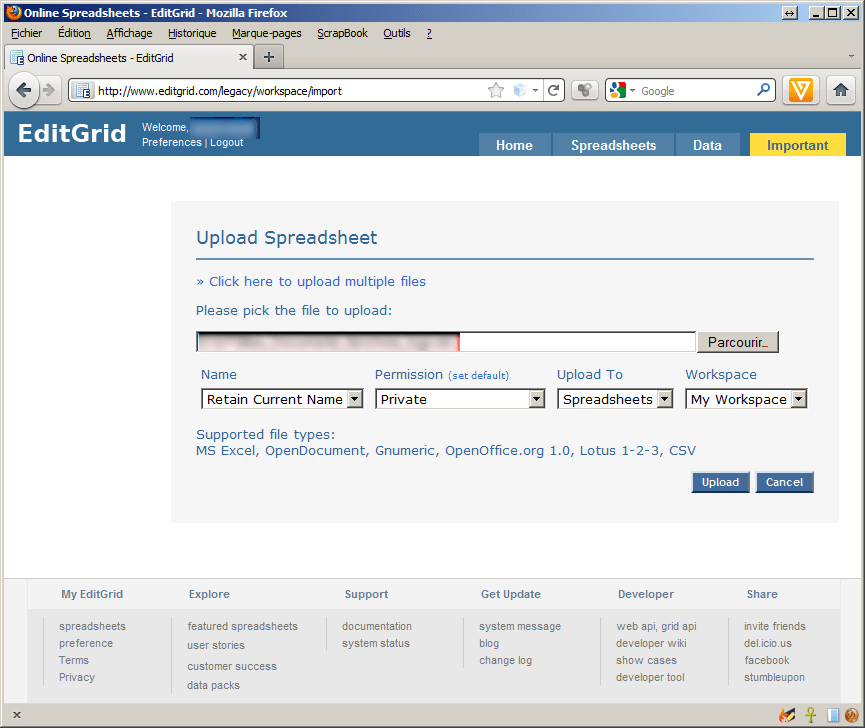This screenshot has width=865, height=728.
Task: Click the Cancel button
Action: [784, 482]
